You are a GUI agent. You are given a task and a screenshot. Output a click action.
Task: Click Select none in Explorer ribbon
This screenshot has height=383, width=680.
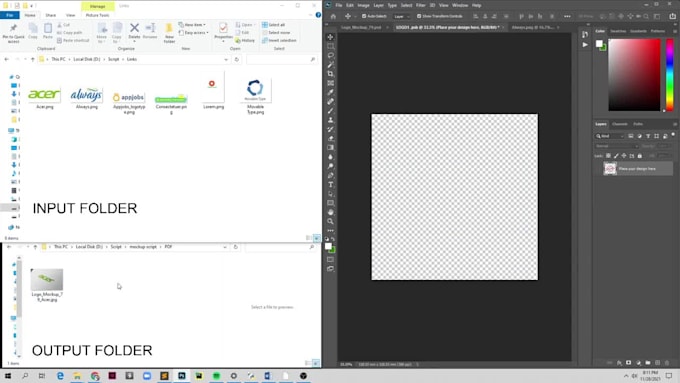click(275, 33)
